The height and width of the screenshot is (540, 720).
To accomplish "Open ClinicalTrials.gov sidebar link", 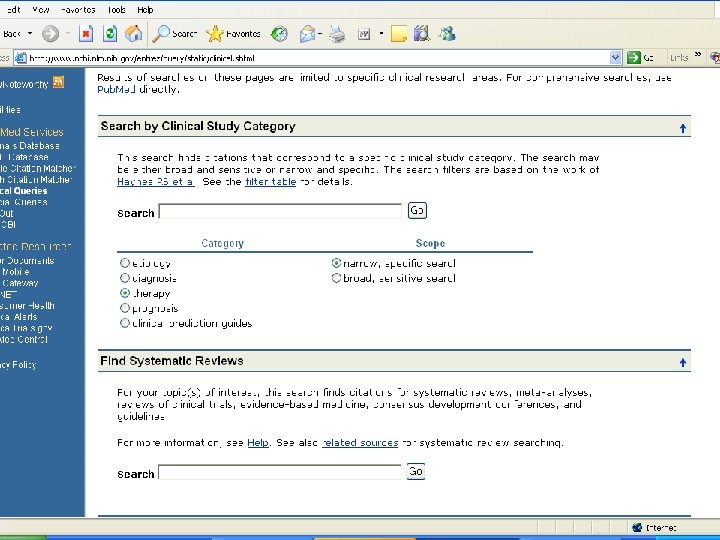I will 26,328.
